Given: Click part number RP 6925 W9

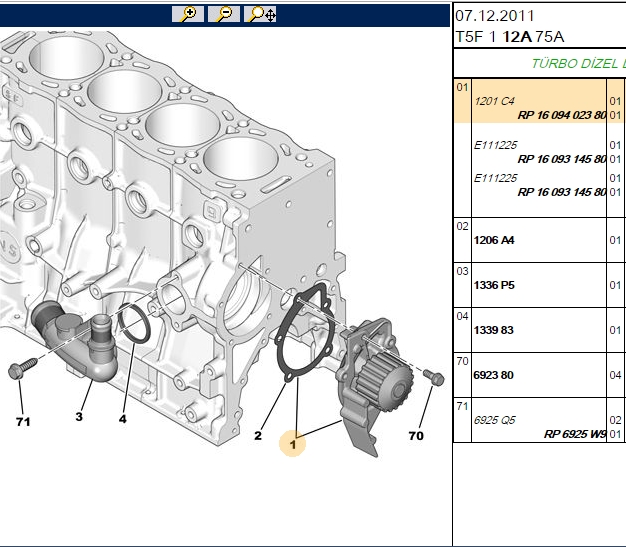Looking at the screenshot, I should pos(575,434).
